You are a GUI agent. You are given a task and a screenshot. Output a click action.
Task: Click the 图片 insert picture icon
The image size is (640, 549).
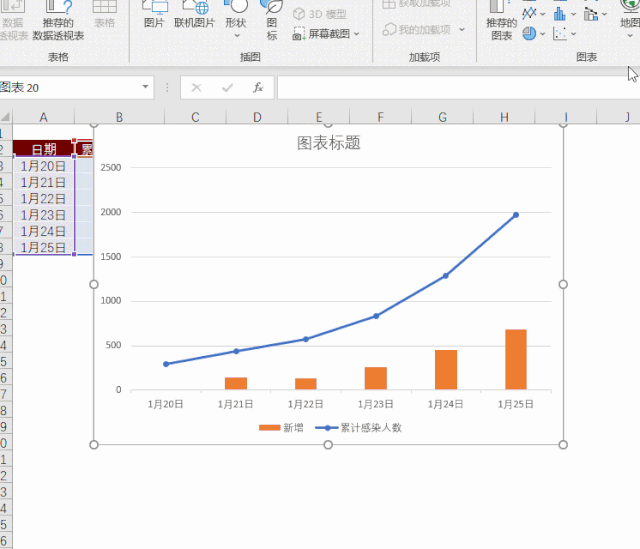(154, 15)
